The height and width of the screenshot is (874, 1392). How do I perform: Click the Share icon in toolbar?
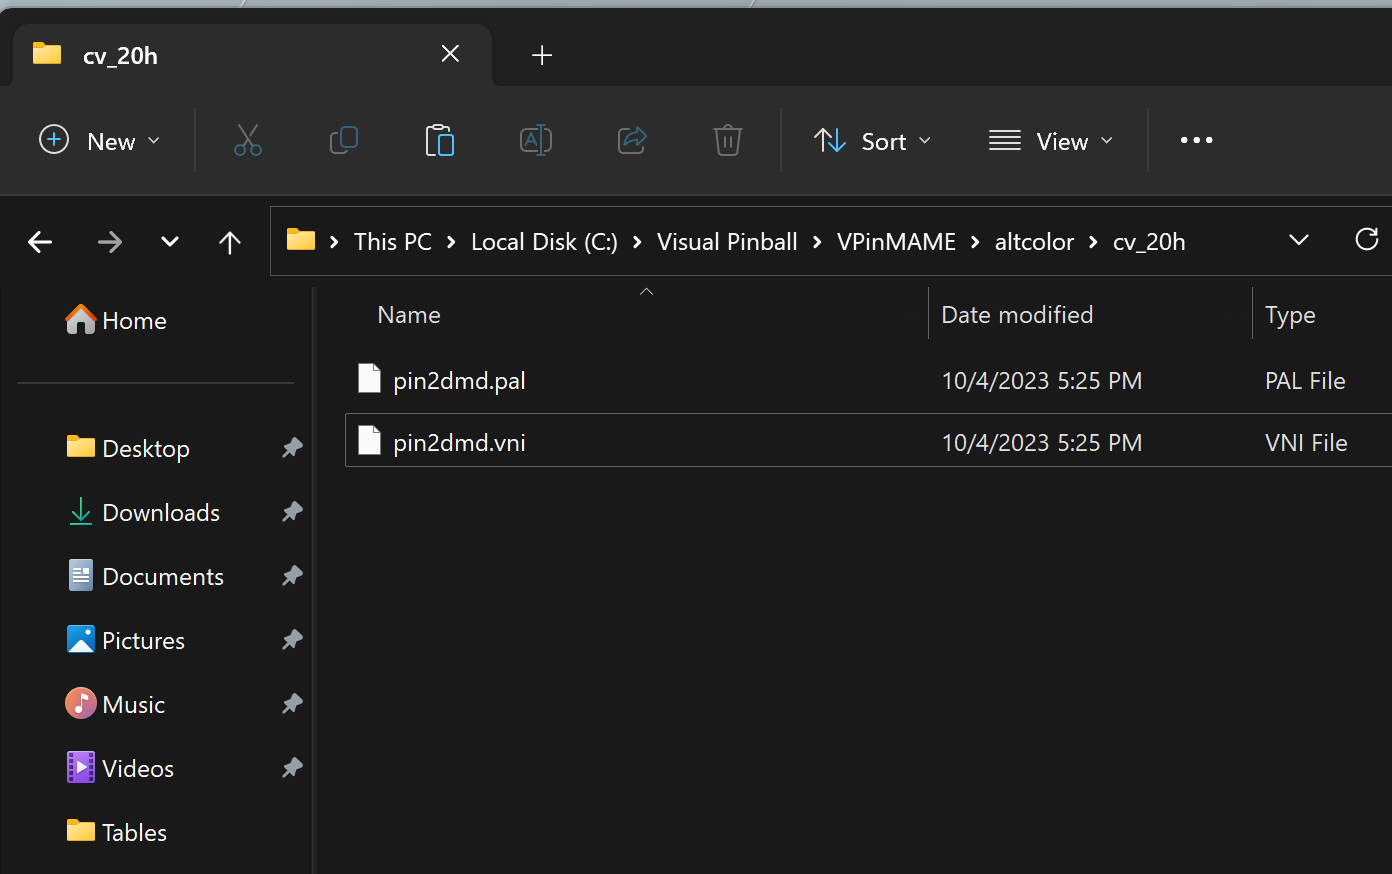[x=632, y=141]
